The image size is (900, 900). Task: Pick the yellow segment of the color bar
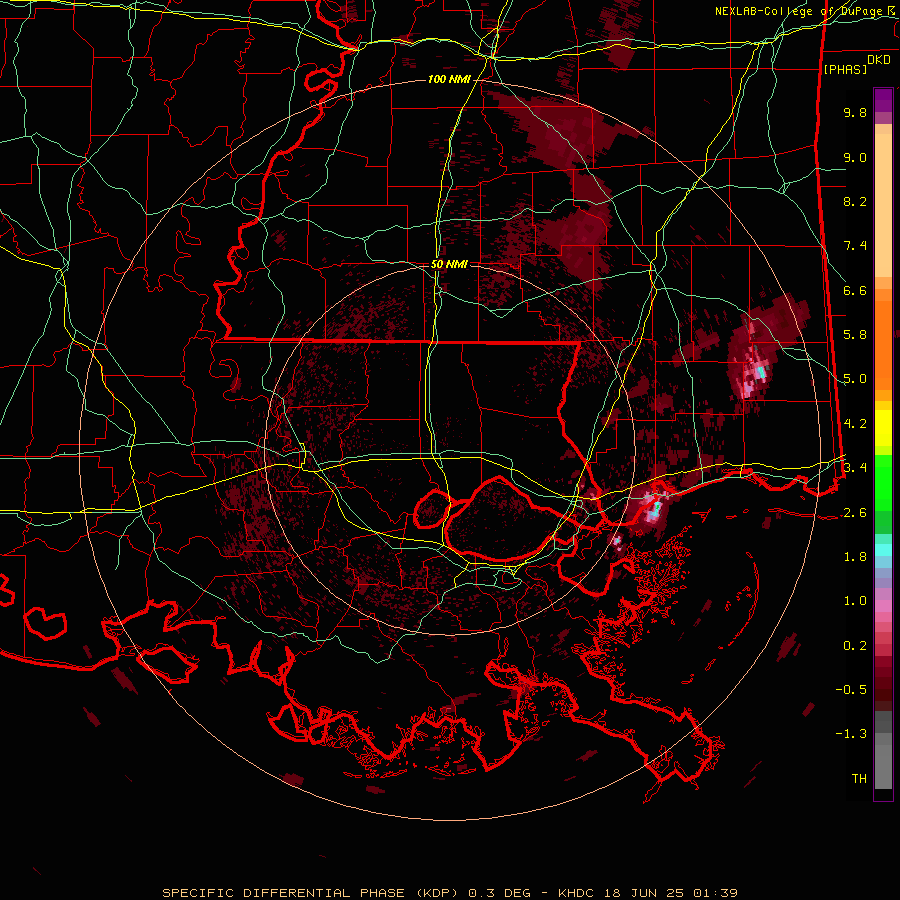(x=883, y=428)
